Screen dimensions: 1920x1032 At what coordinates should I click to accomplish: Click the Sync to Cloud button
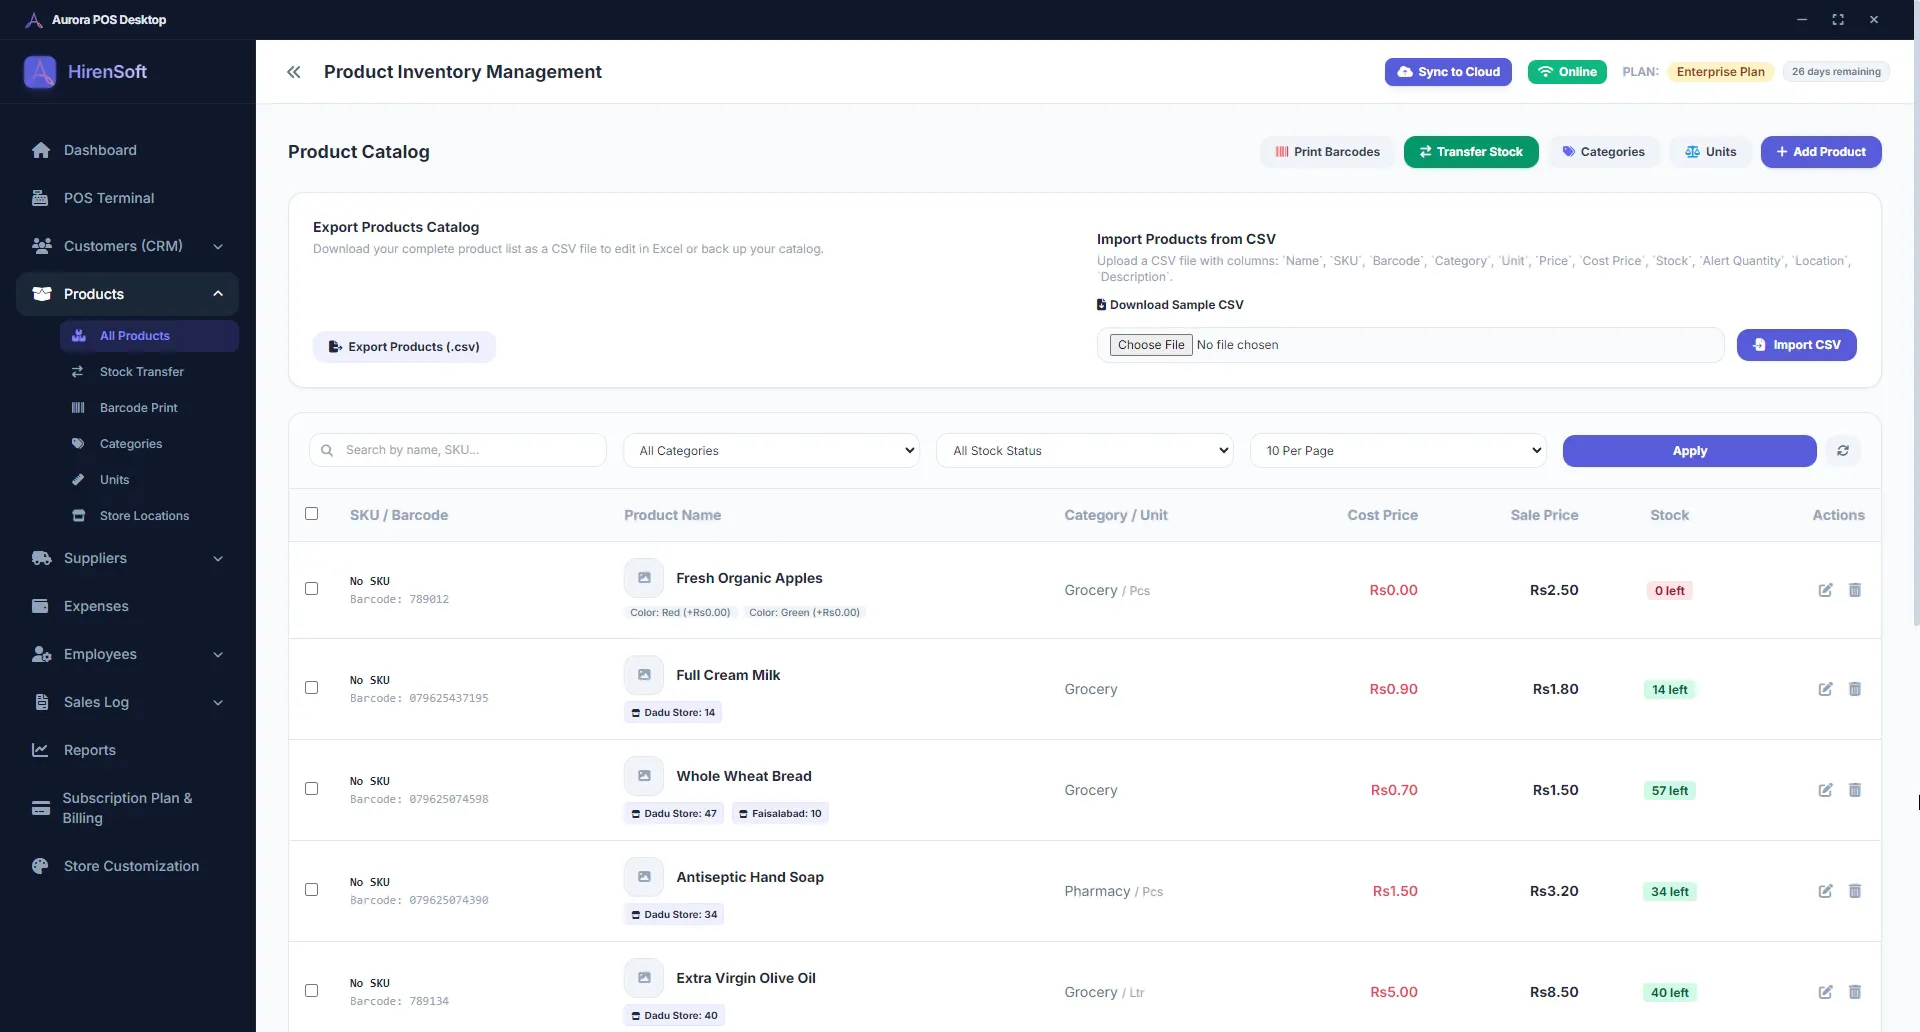[1448, 72]
